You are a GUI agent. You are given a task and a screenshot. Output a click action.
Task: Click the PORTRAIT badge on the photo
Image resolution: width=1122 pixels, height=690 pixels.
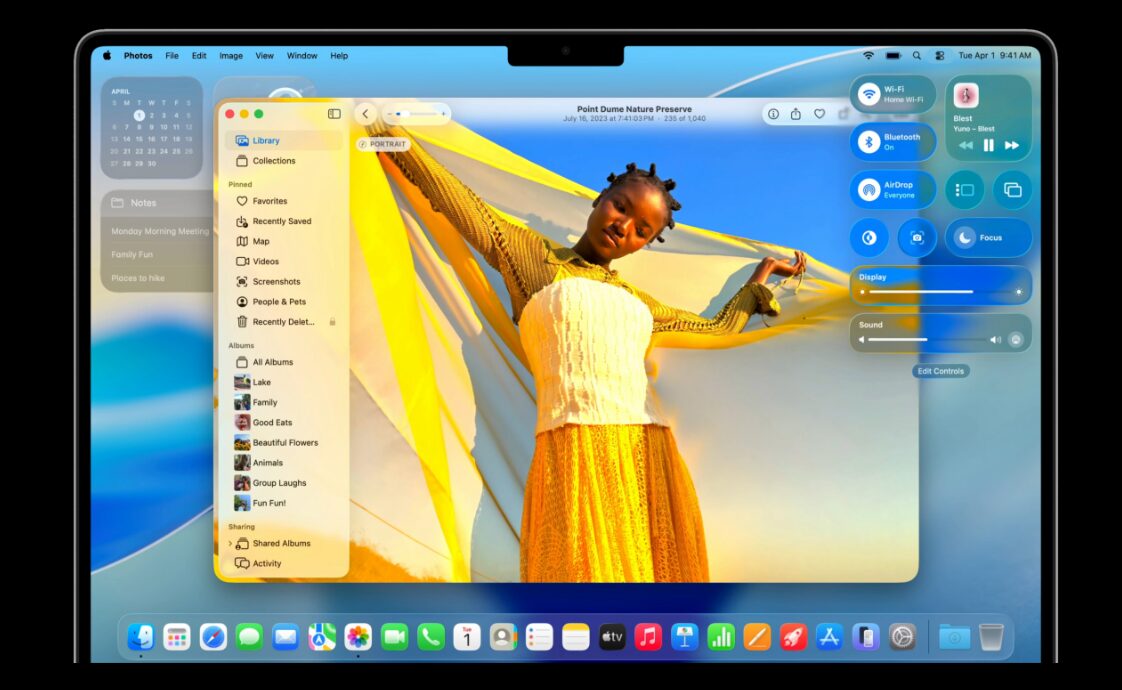[383, 144]
